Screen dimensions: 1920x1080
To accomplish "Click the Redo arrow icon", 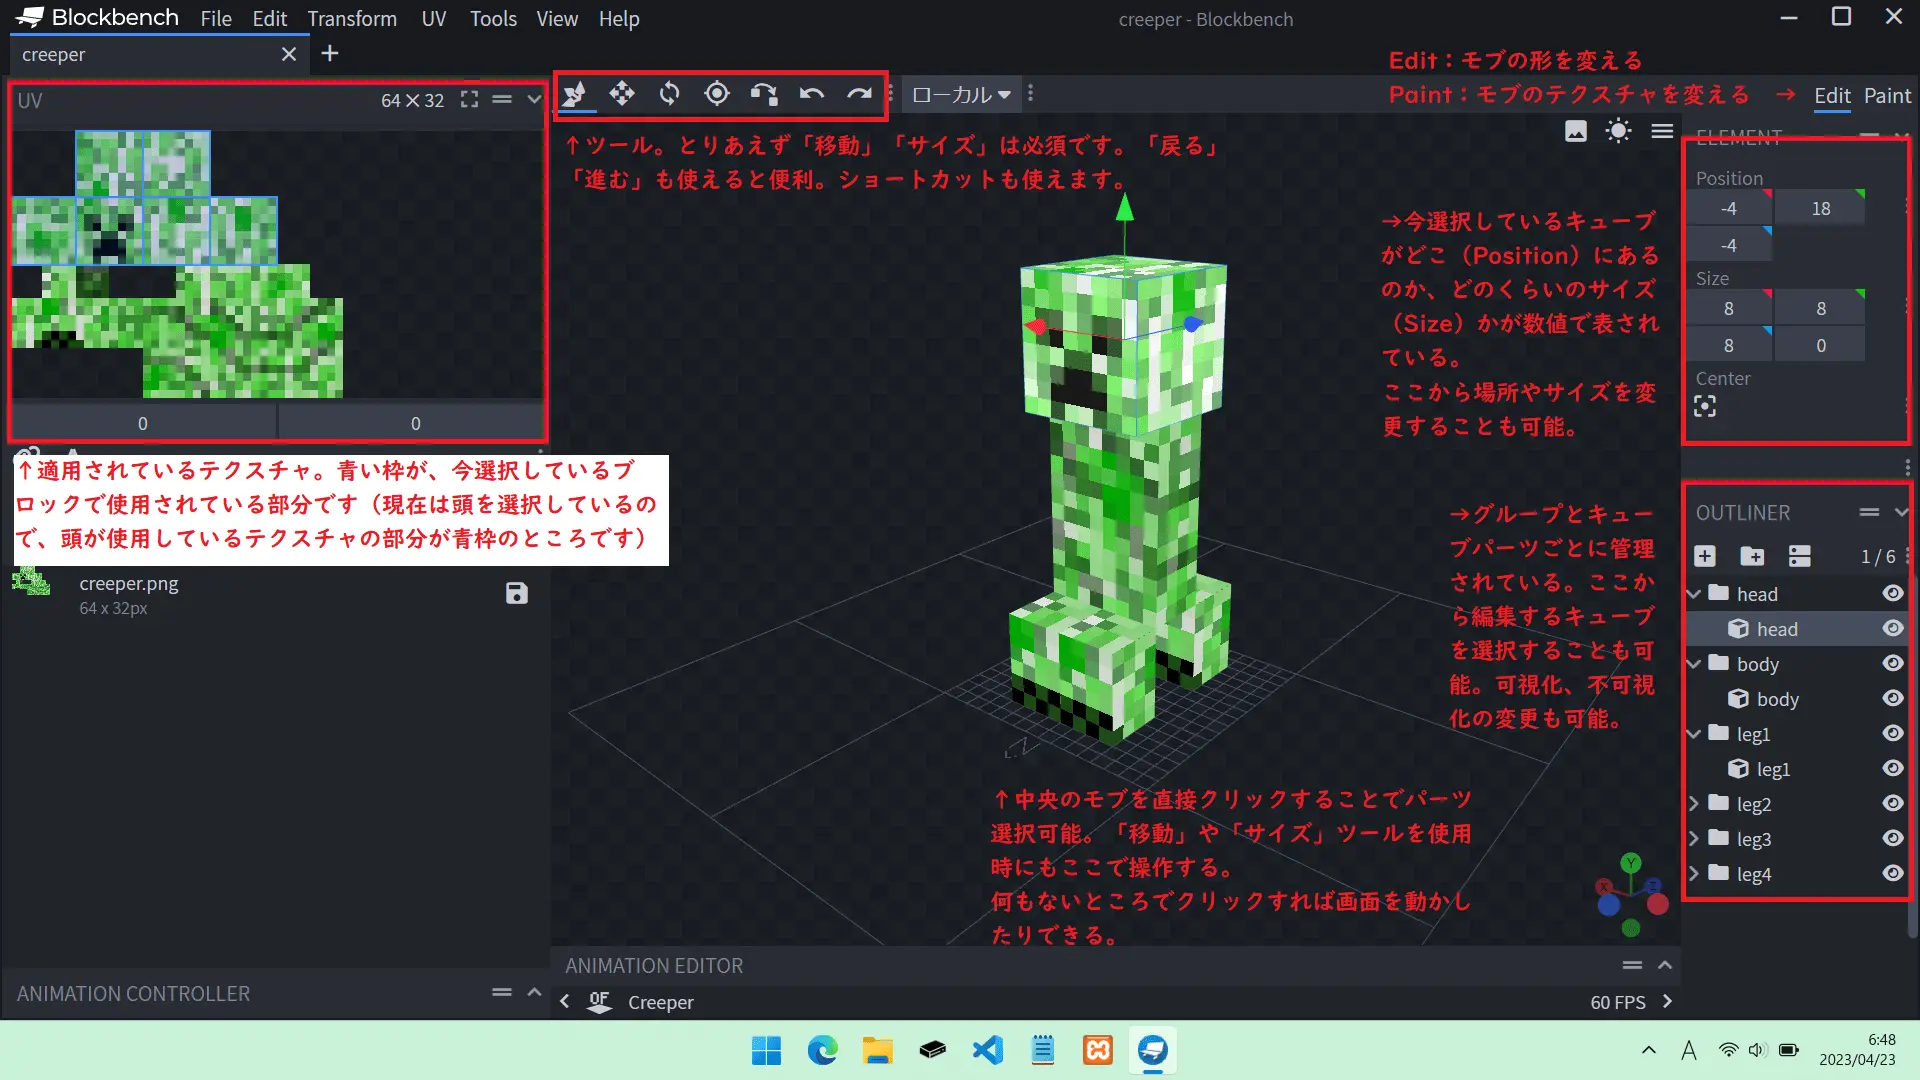I will click(859, 94).
